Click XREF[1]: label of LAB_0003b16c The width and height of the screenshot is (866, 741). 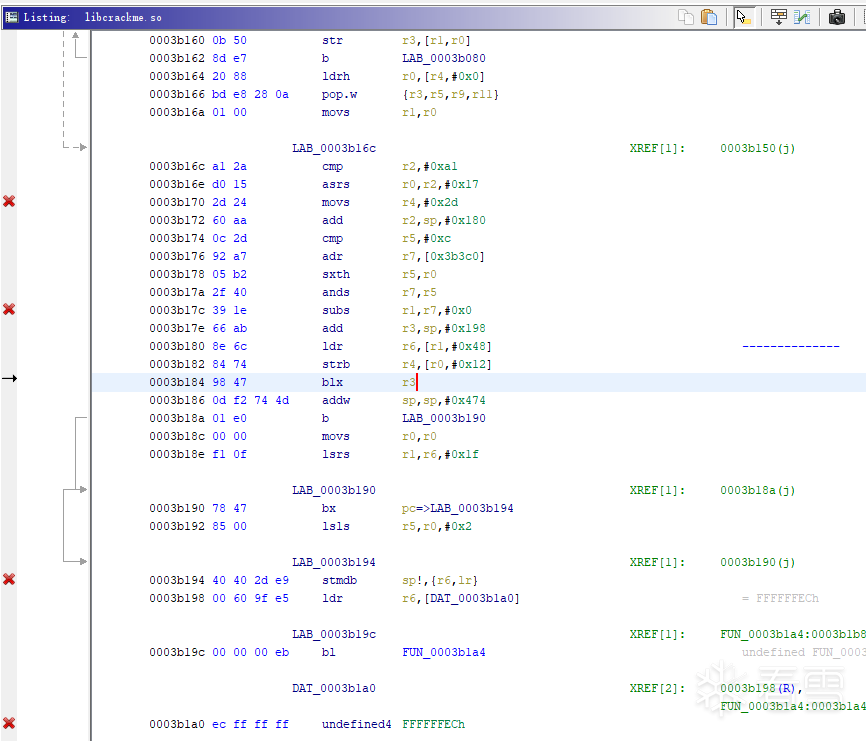tap(657, 149)
